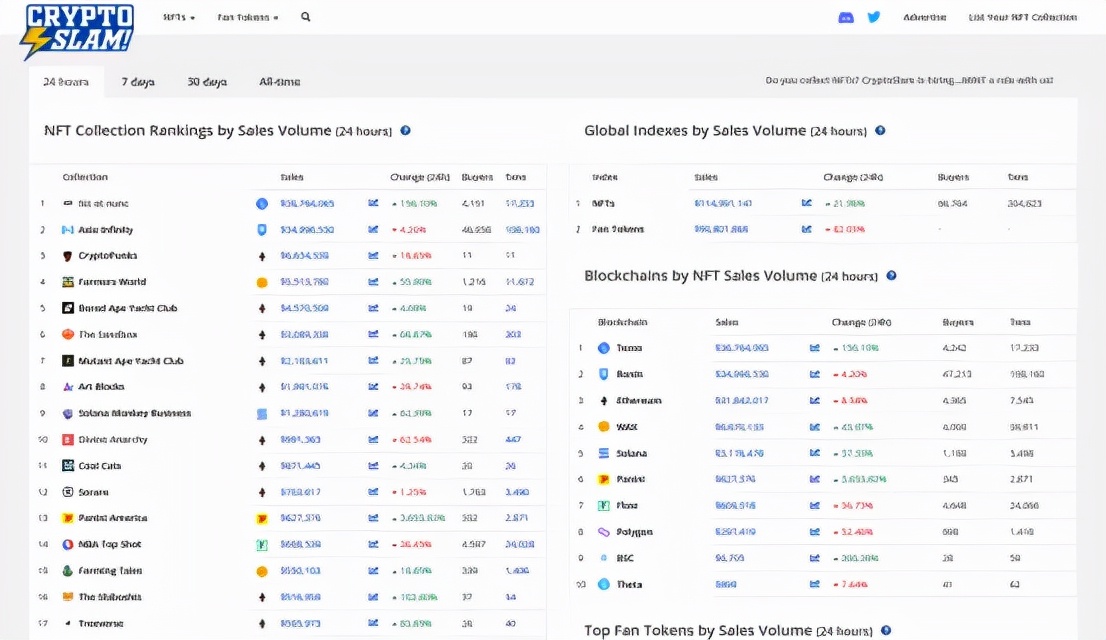Click the List Your NFT Collection link
The height and width of the screenshot is (640, 1106).
1022,18
